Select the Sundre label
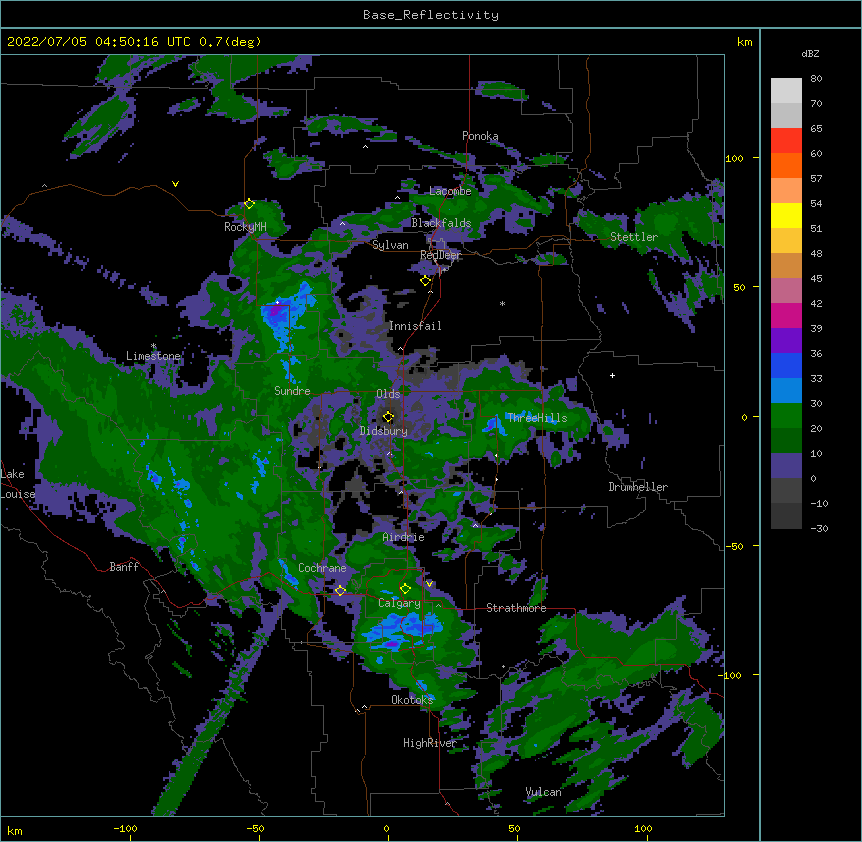This screenshot has height=842, width=862. (292, 391)
